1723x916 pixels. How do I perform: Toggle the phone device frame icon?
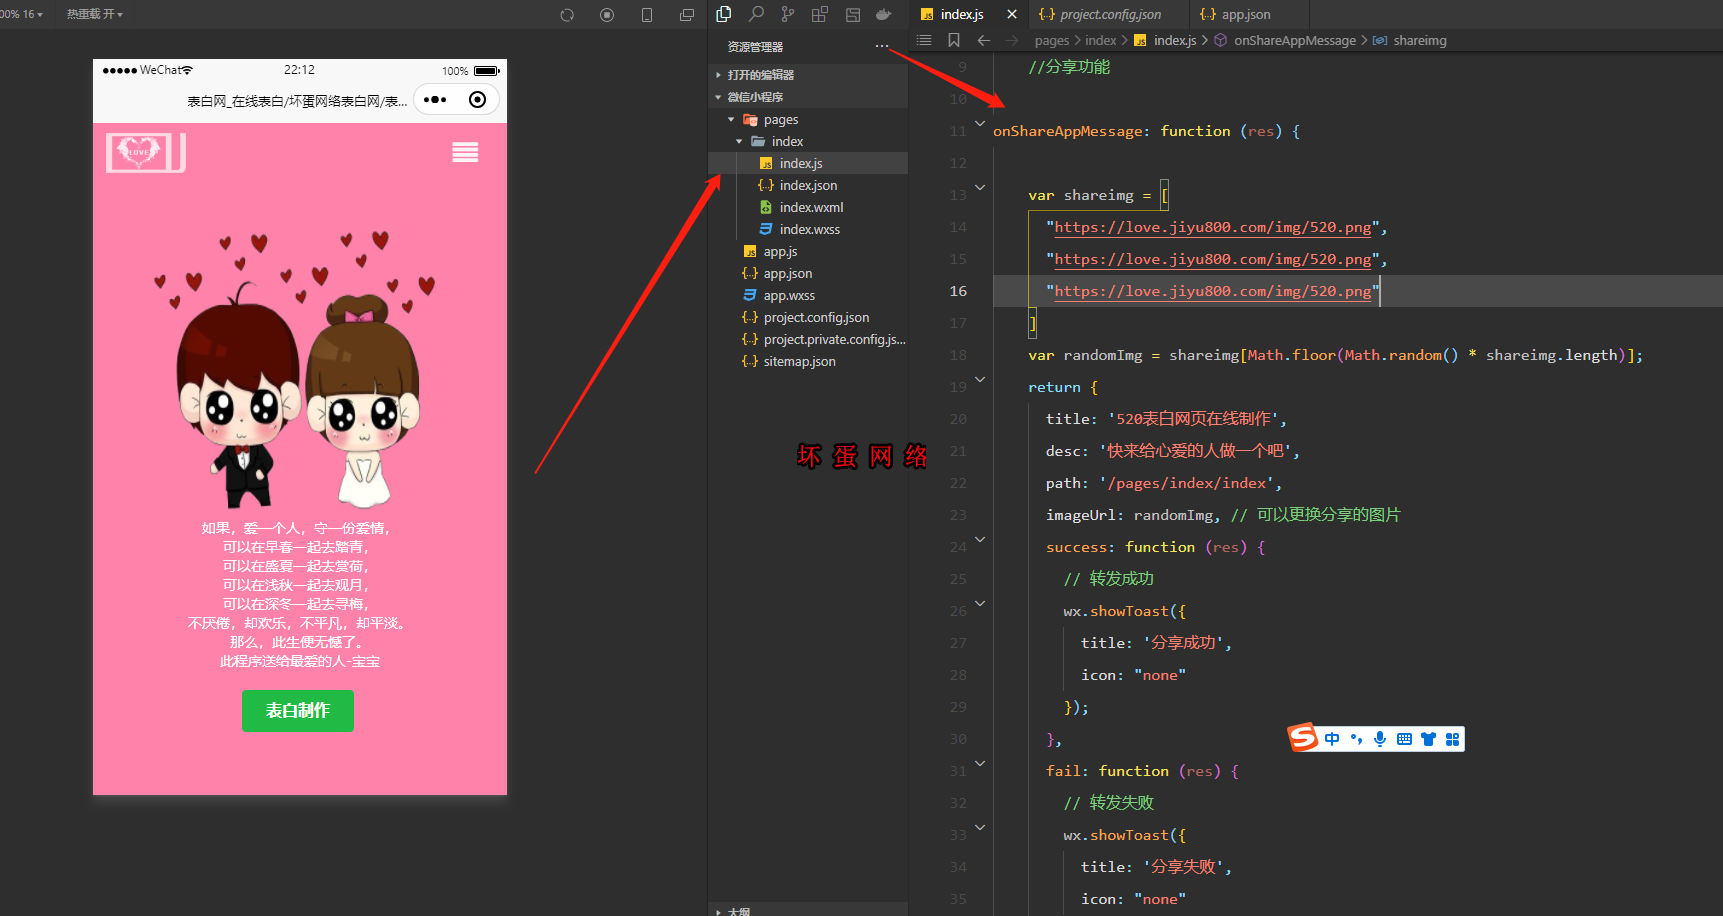point(647,15)
